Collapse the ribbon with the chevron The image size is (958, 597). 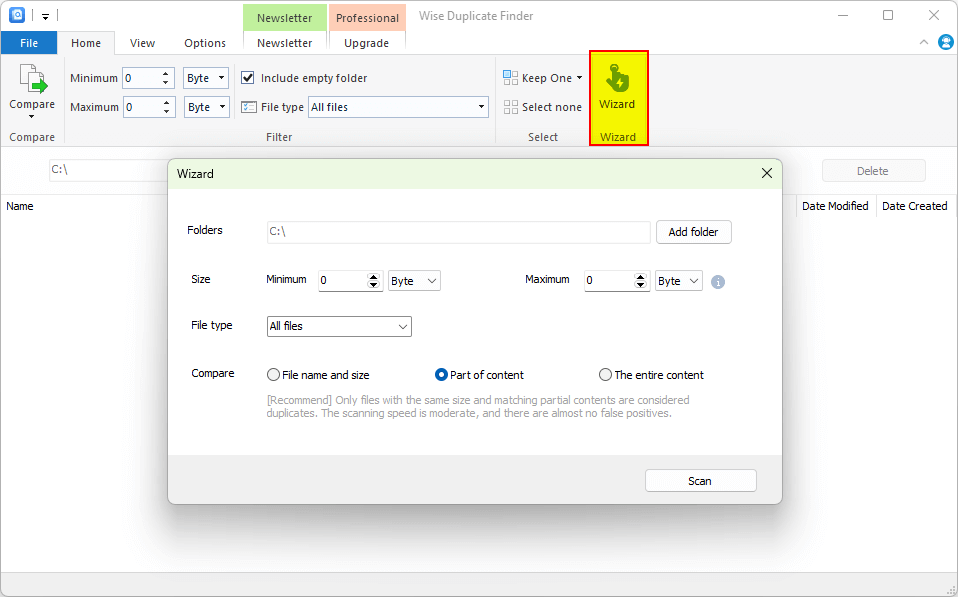[924, 42]
